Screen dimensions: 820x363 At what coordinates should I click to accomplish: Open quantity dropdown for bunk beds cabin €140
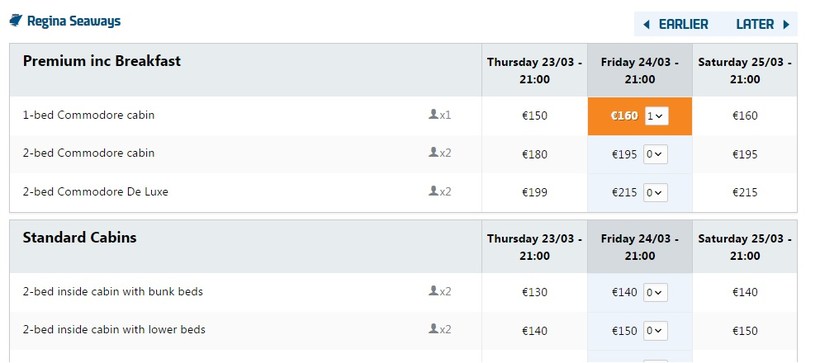click(x=655, y=292)
